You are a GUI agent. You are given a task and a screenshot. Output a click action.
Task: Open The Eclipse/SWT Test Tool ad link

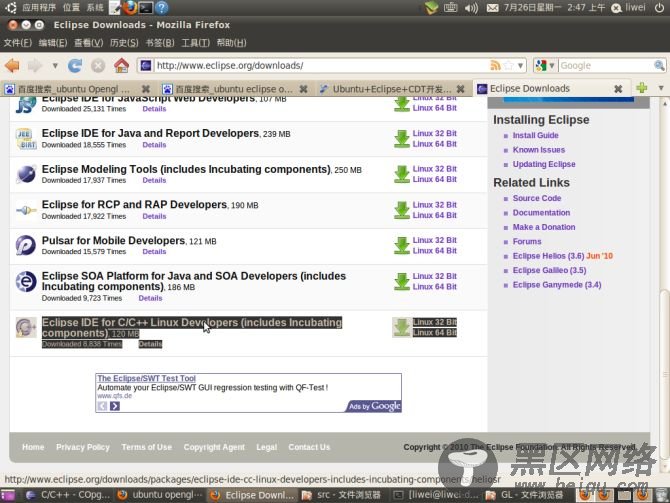click(x=147, y=378)
